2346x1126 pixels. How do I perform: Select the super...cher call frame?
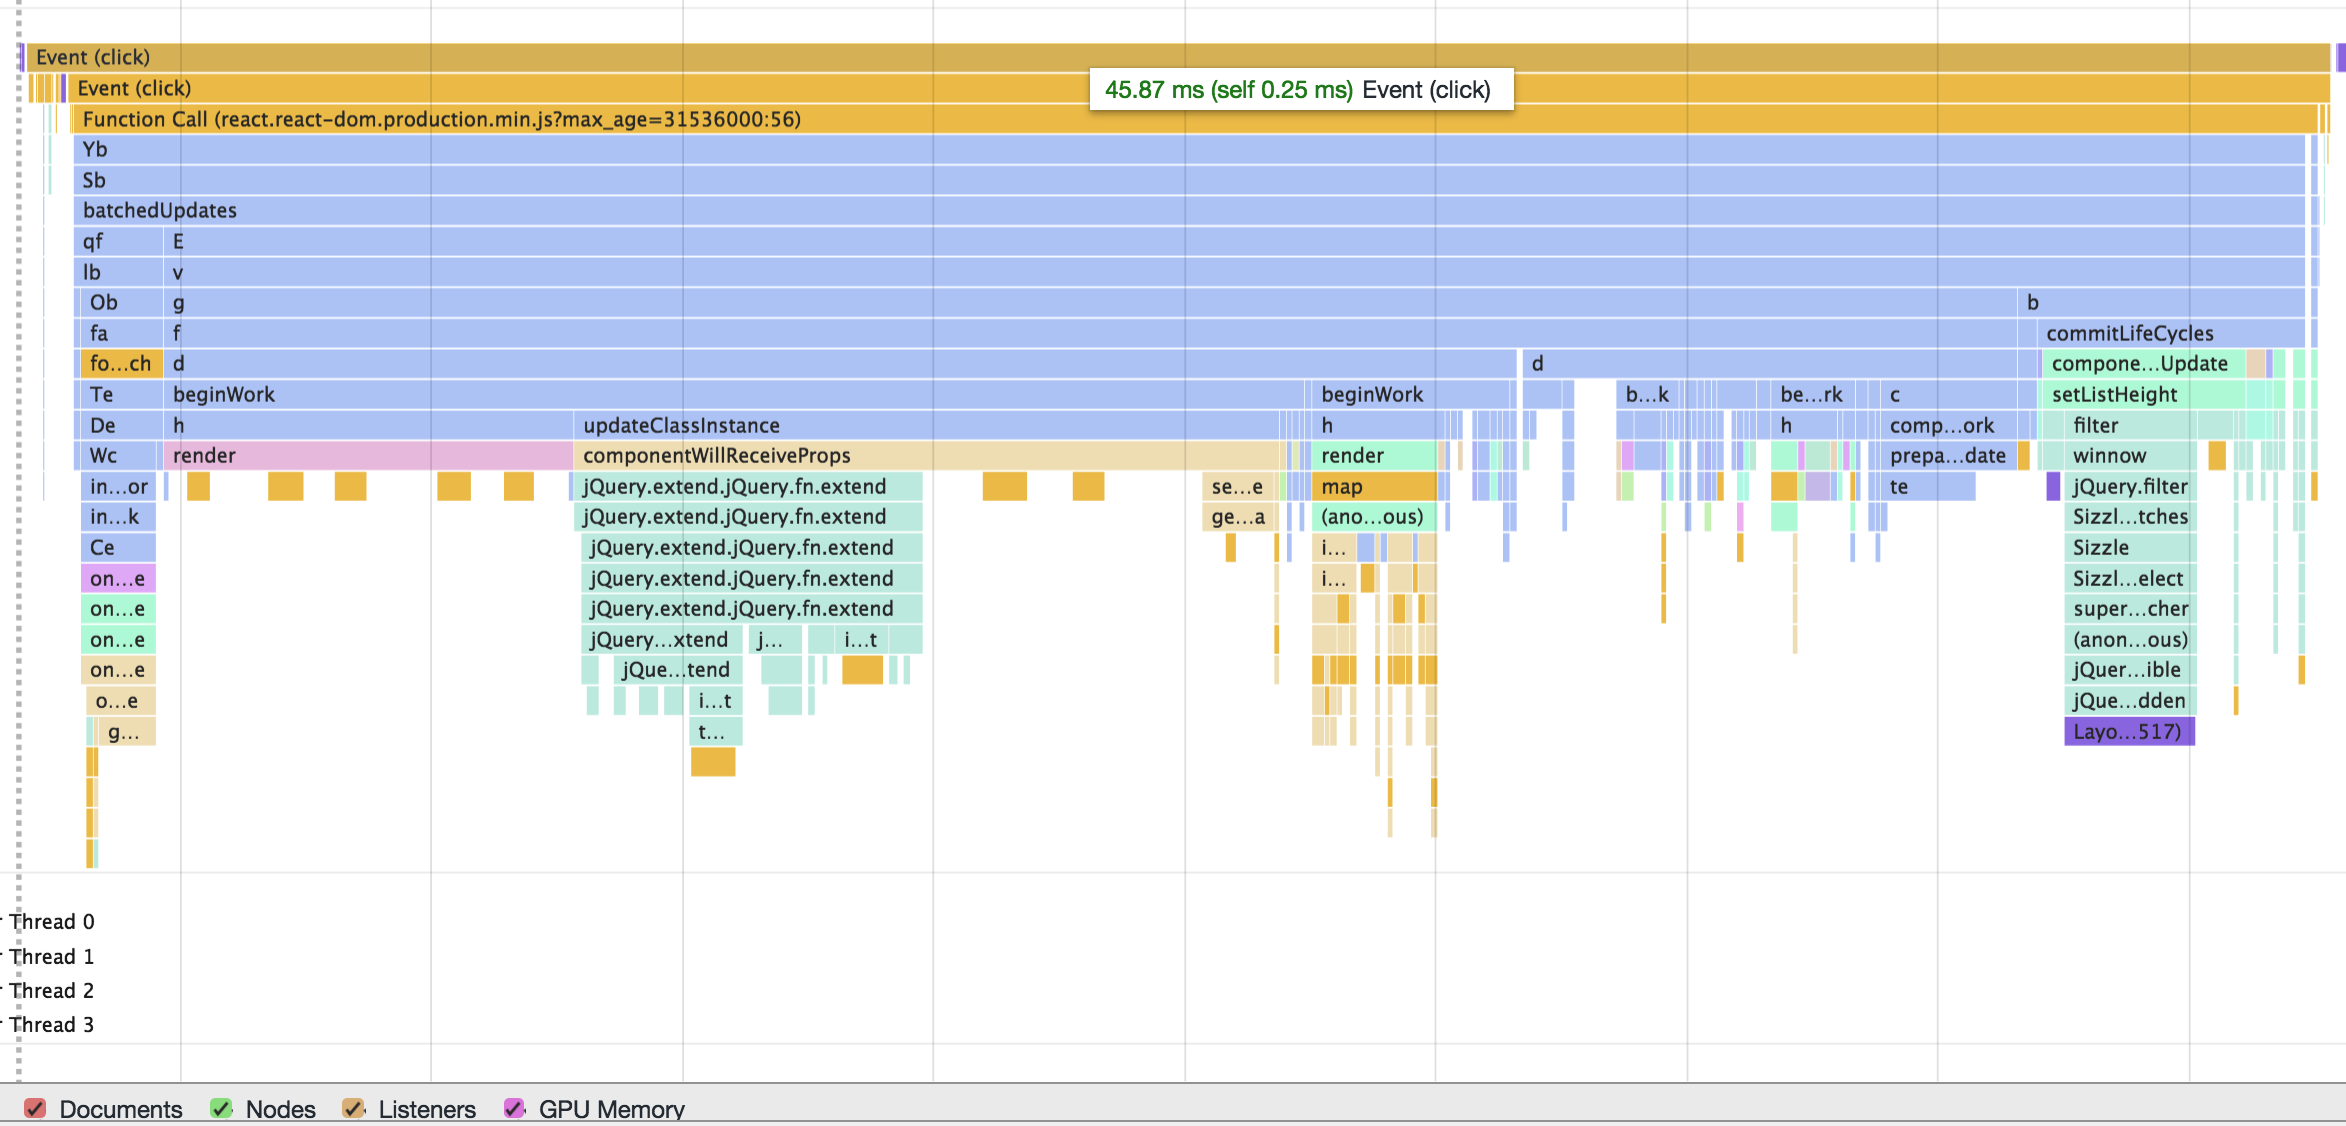[2130, 608]
